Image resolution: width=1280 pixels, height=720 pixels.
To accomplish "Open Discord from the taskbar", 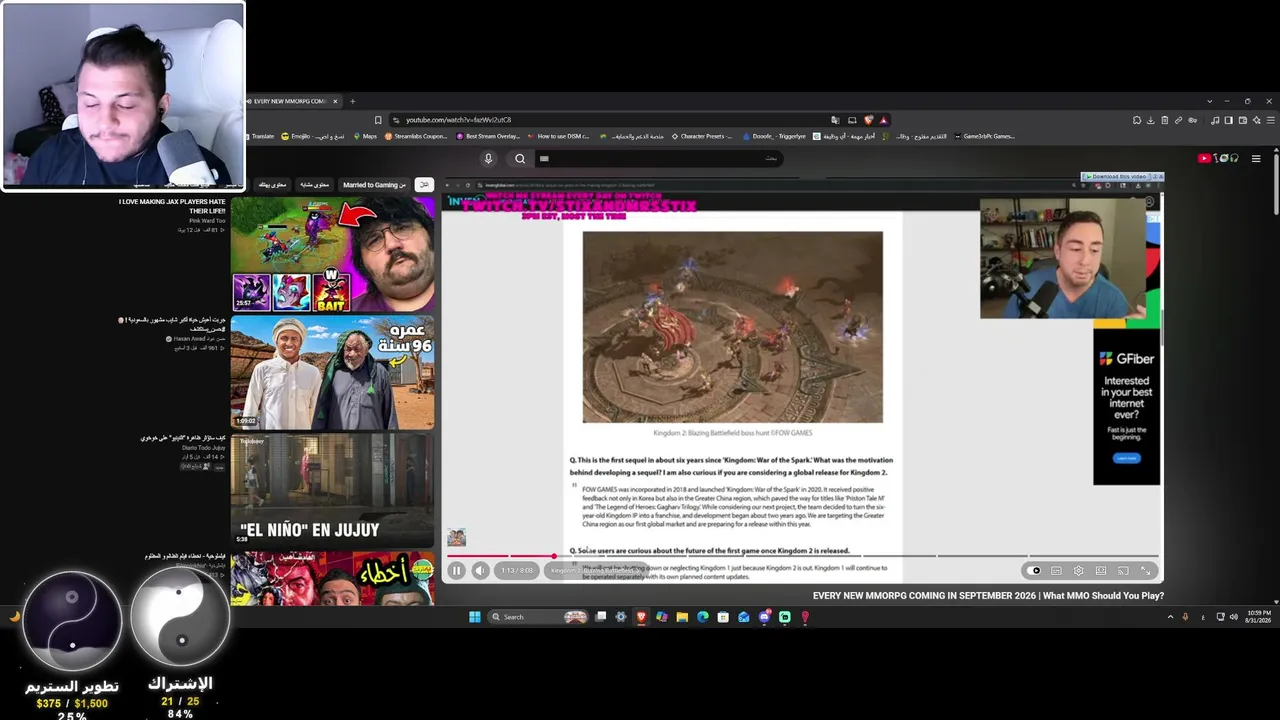I will click(x=764, y=617).
